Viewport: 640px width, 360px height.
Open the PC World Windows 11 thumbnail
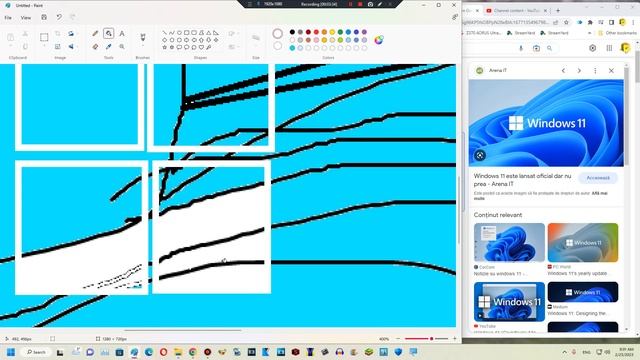583,242
